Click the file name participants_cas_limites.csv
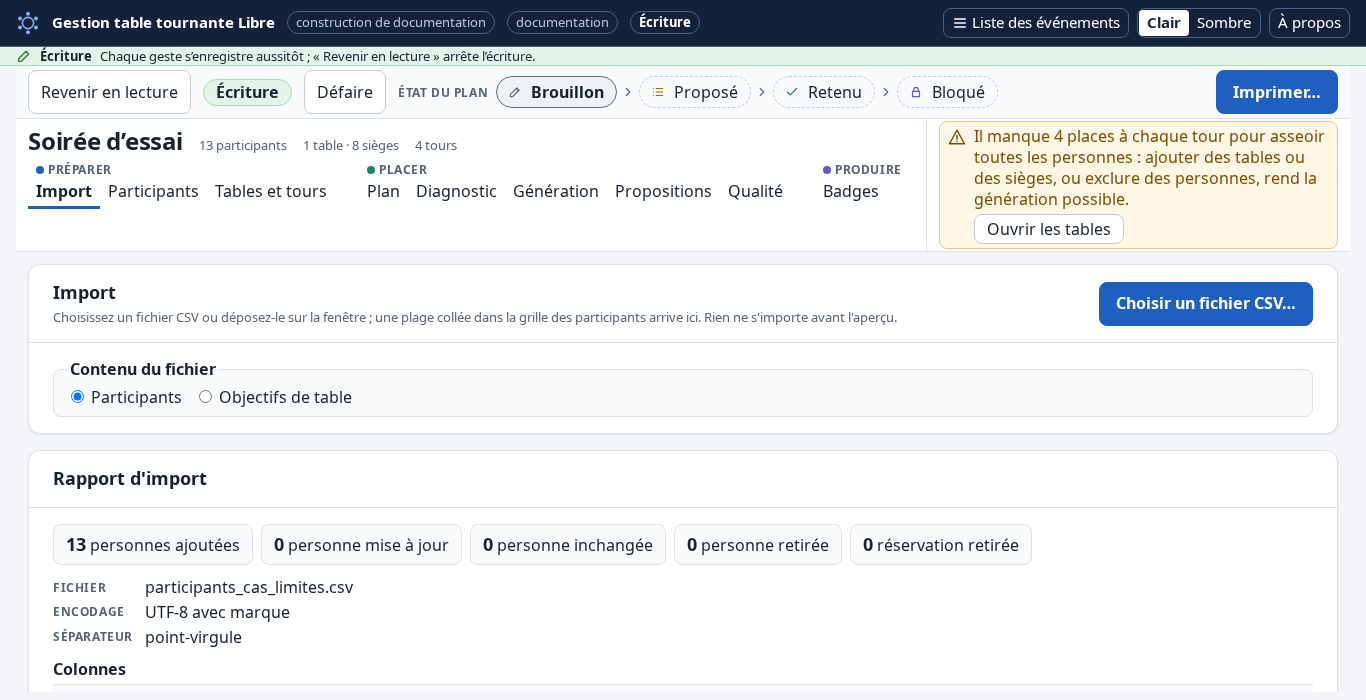This screenshot has height=700, width=1366. [249, 587]
